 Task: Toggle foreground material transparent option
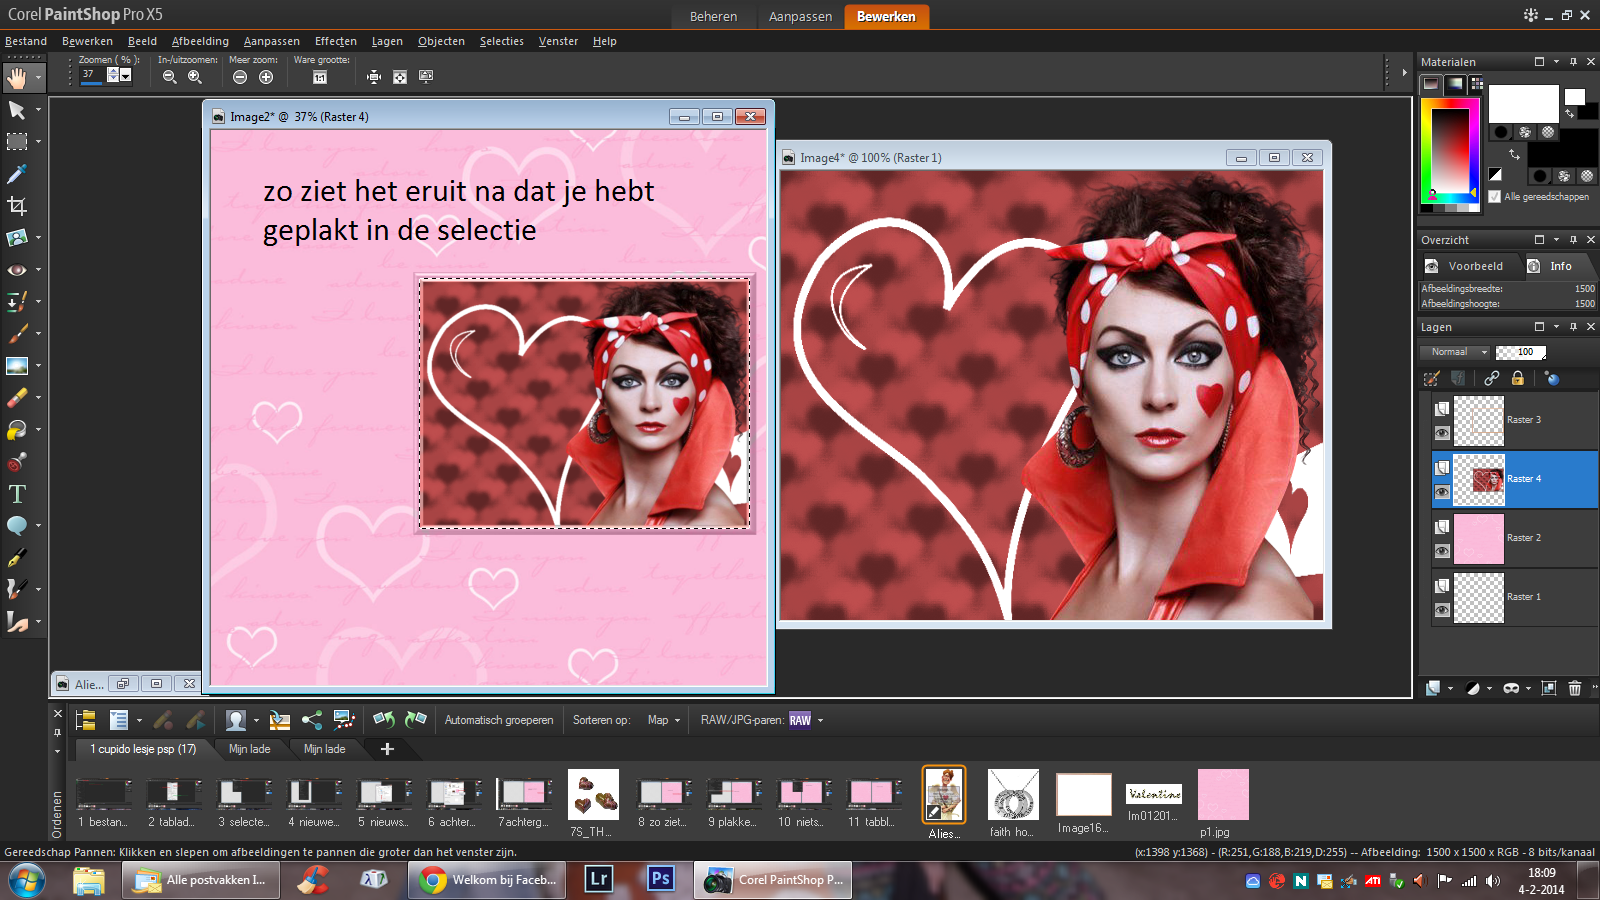coord(1548,132)
